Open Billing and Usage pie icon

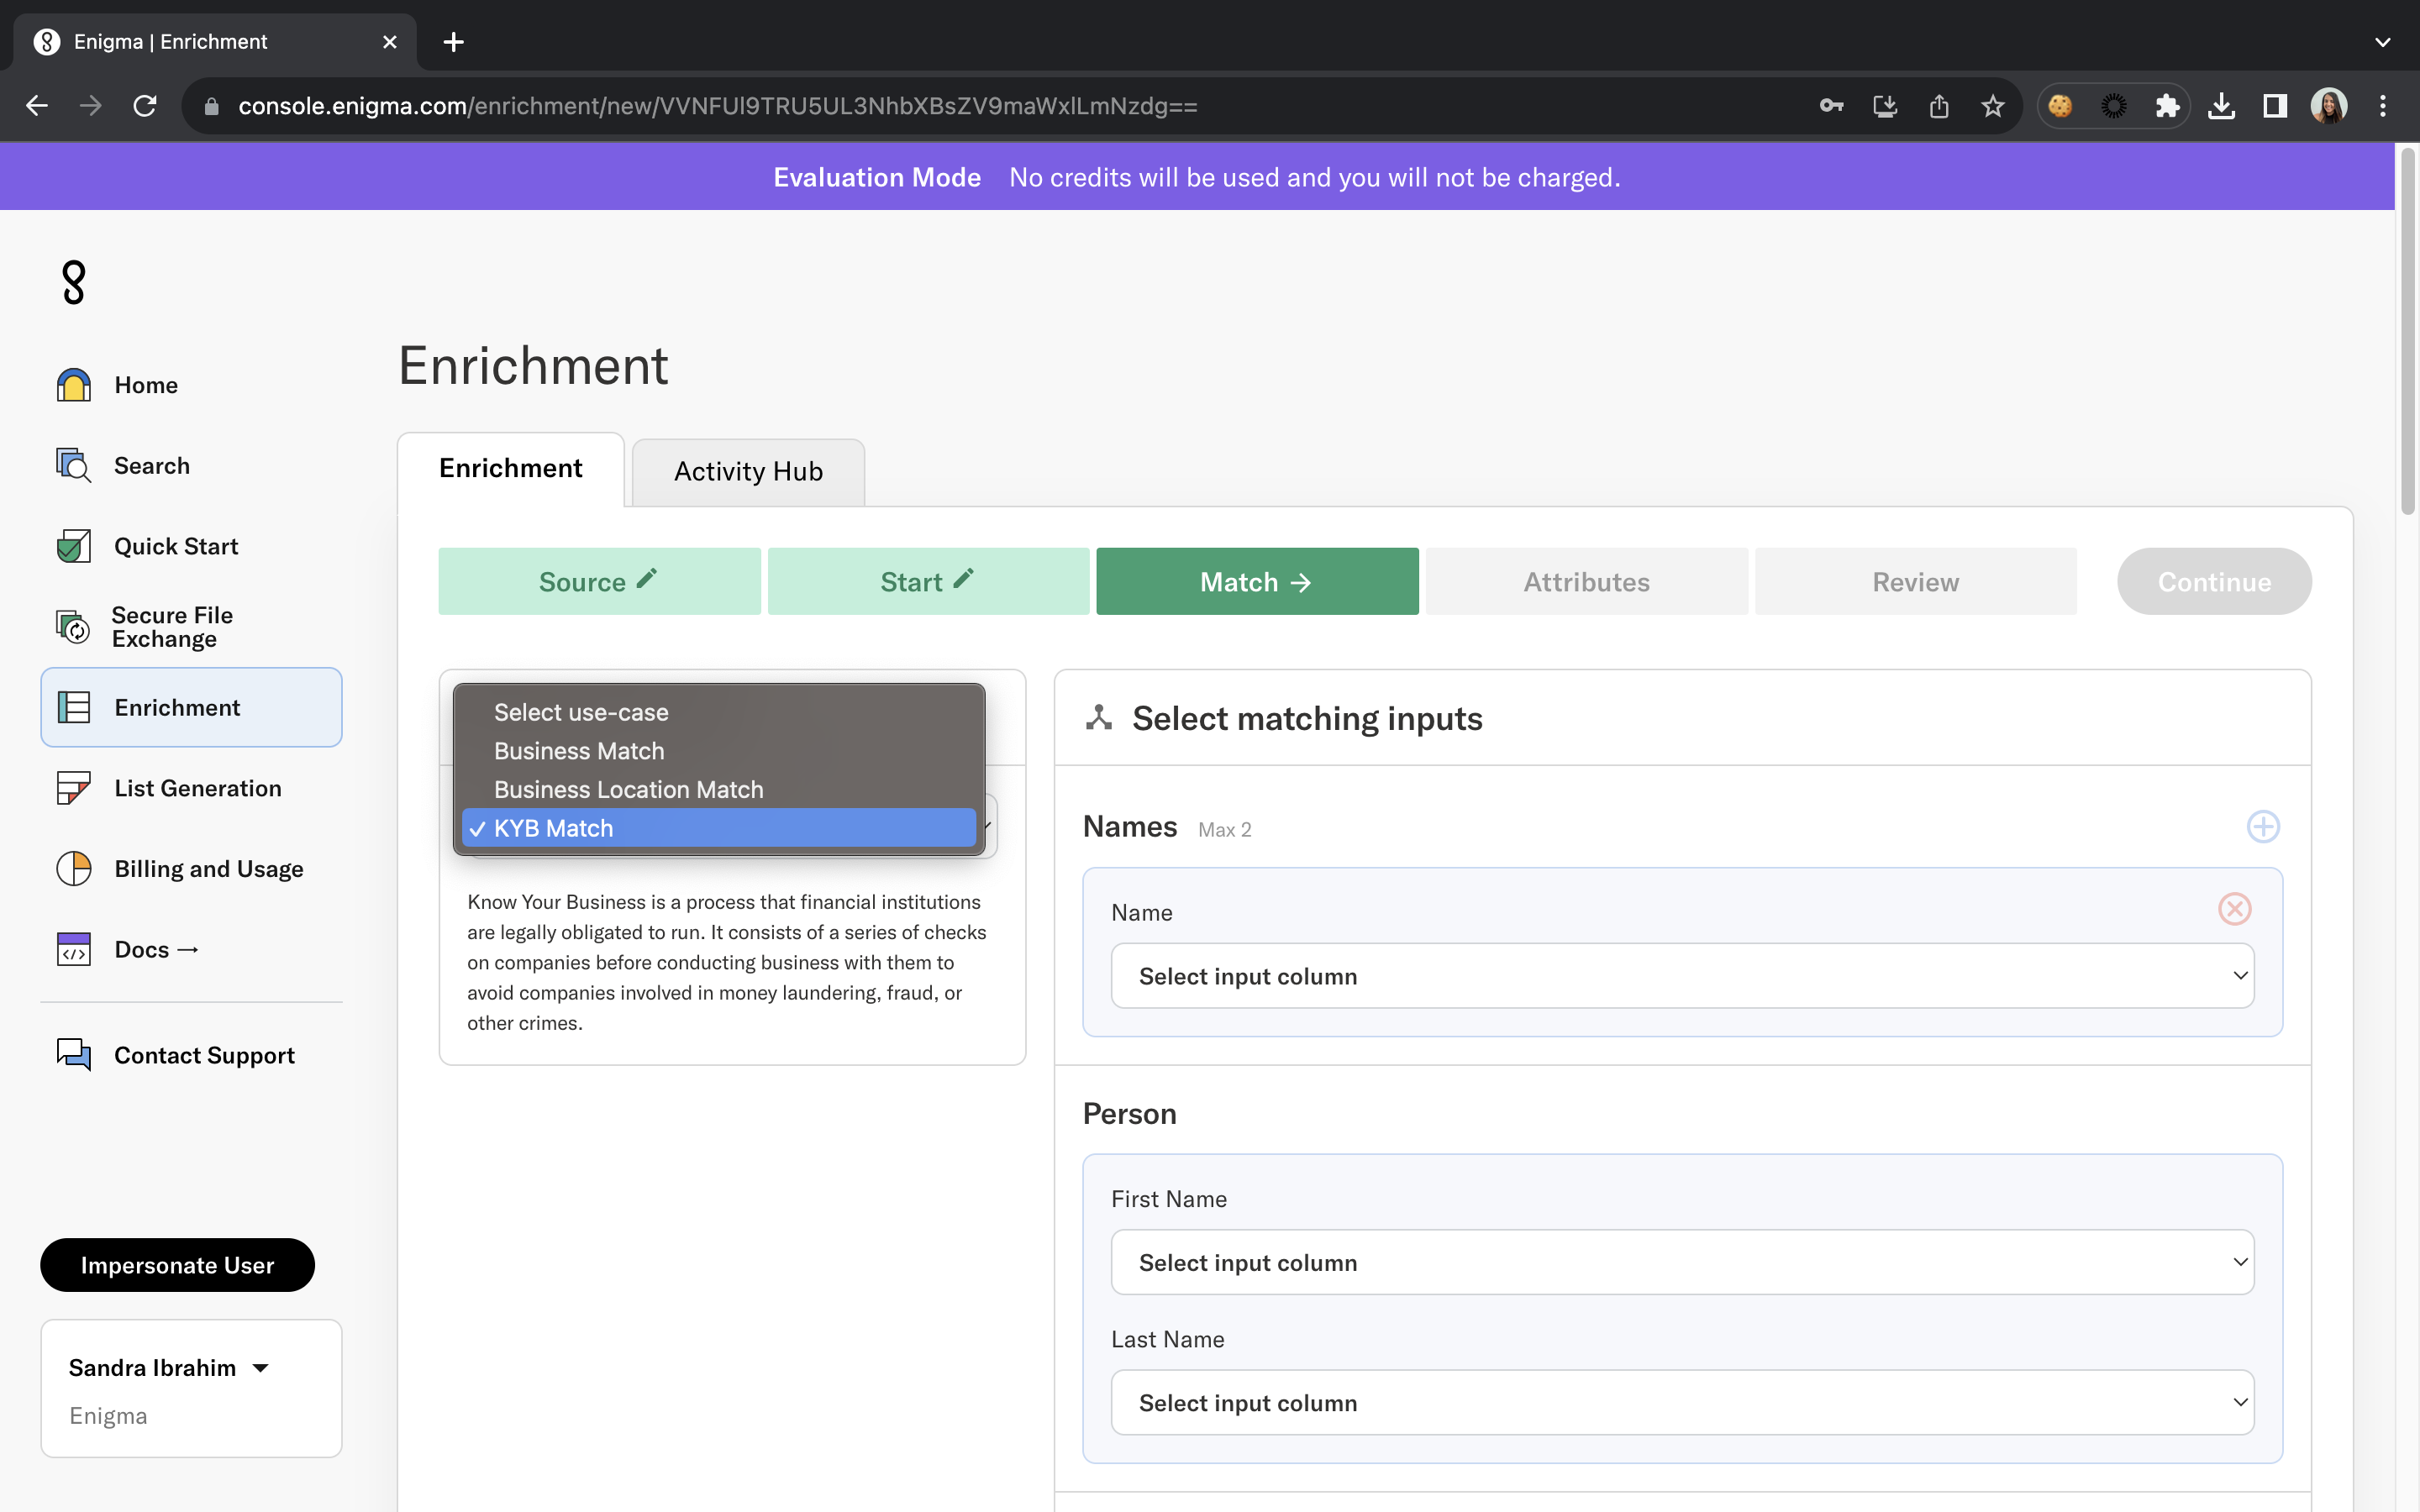pyautogui.click(x=73, y=868)
